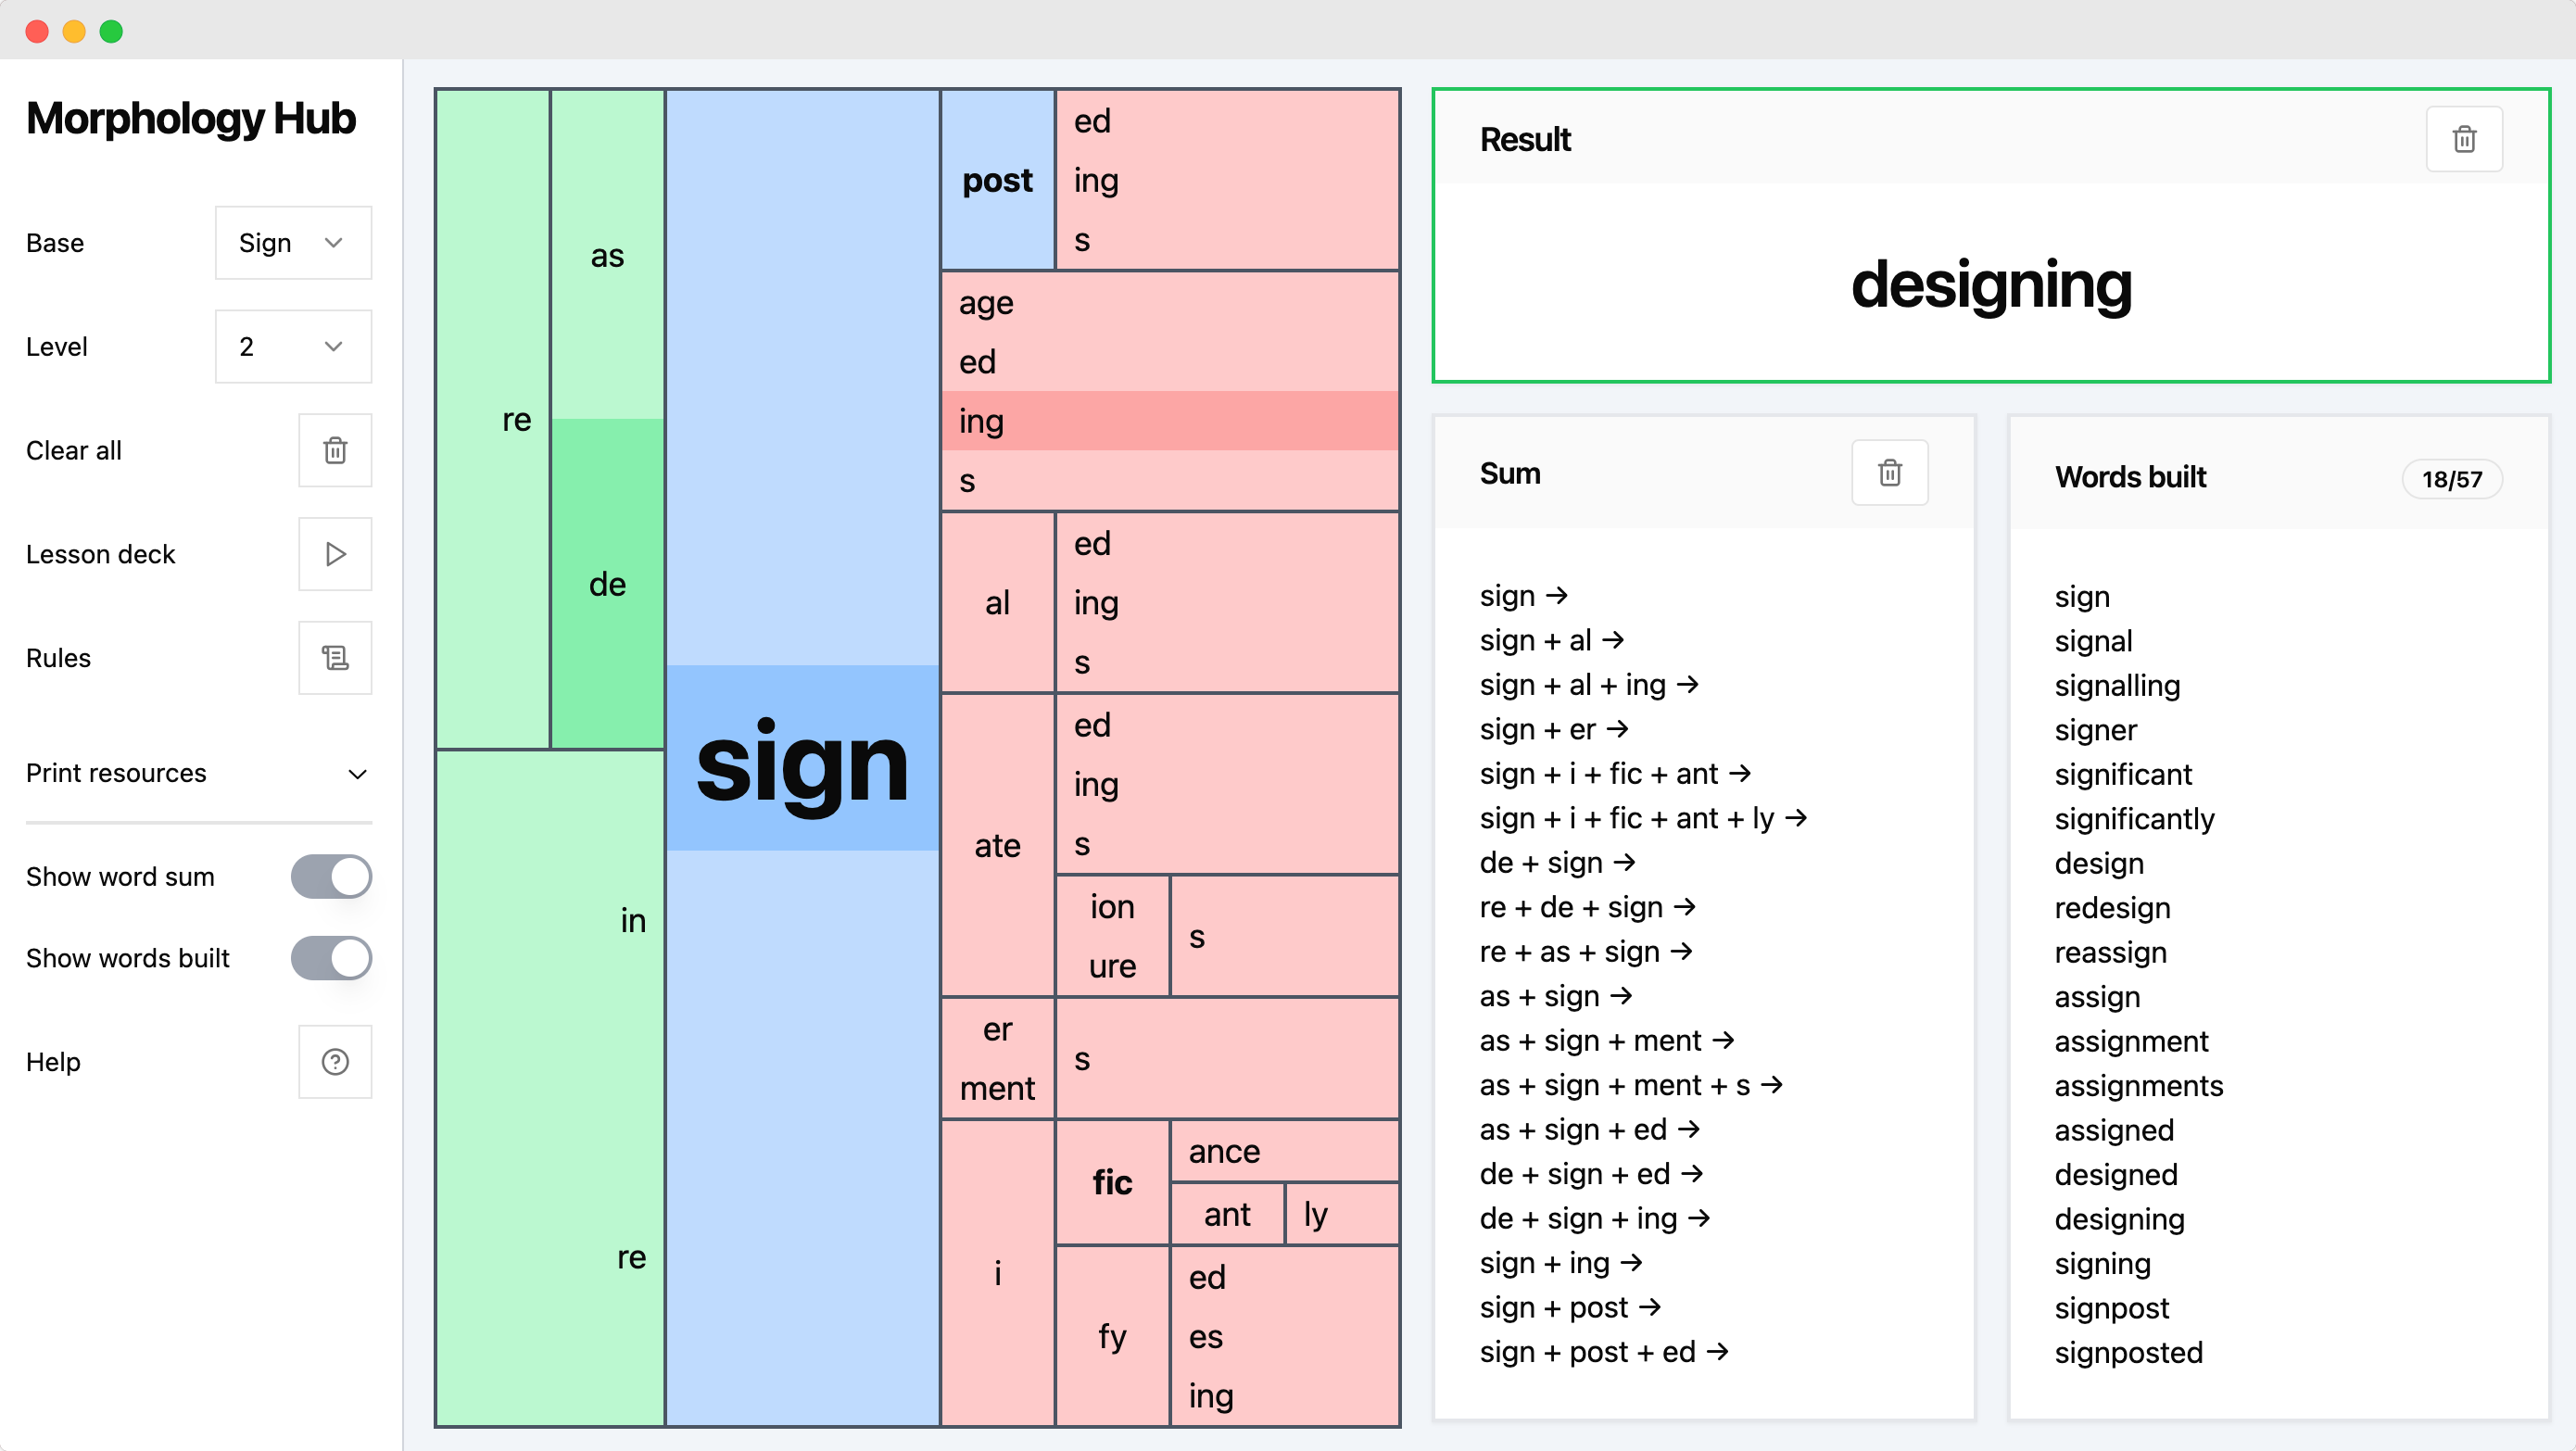The width and height of the screenshot is (2576, 1451).
Task: Open the Help question mark icon
Action: [335, 1062]
